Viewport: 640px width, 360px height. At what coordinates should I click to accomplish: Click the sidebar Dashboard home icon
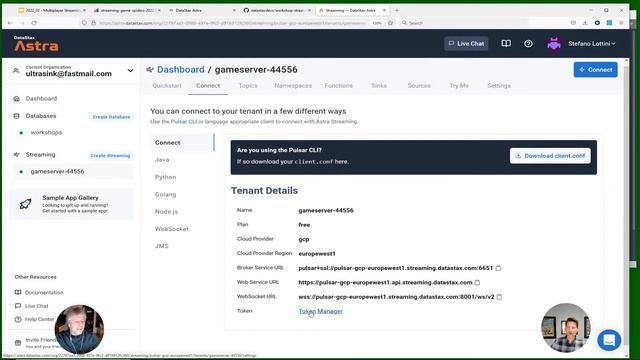tap(16, 98)
